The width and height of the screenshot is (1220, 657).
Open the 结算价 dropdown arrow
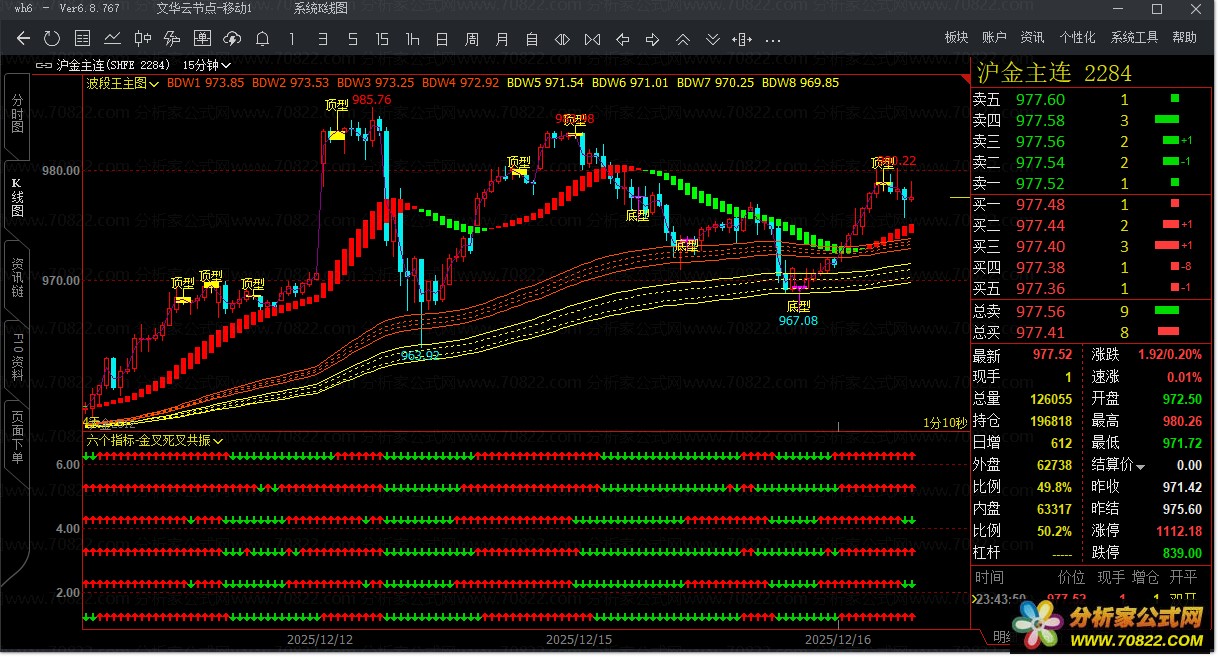(1140, 467)
